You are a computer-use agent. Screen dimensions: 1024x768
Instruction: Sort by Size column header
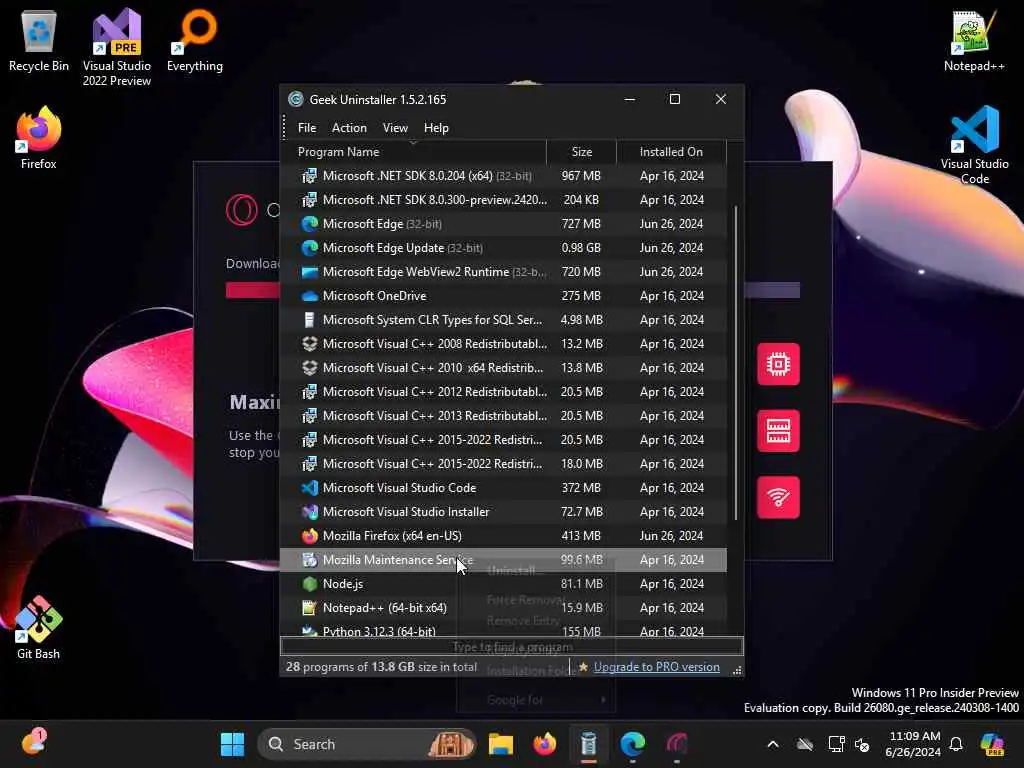(x=581, y=152)
